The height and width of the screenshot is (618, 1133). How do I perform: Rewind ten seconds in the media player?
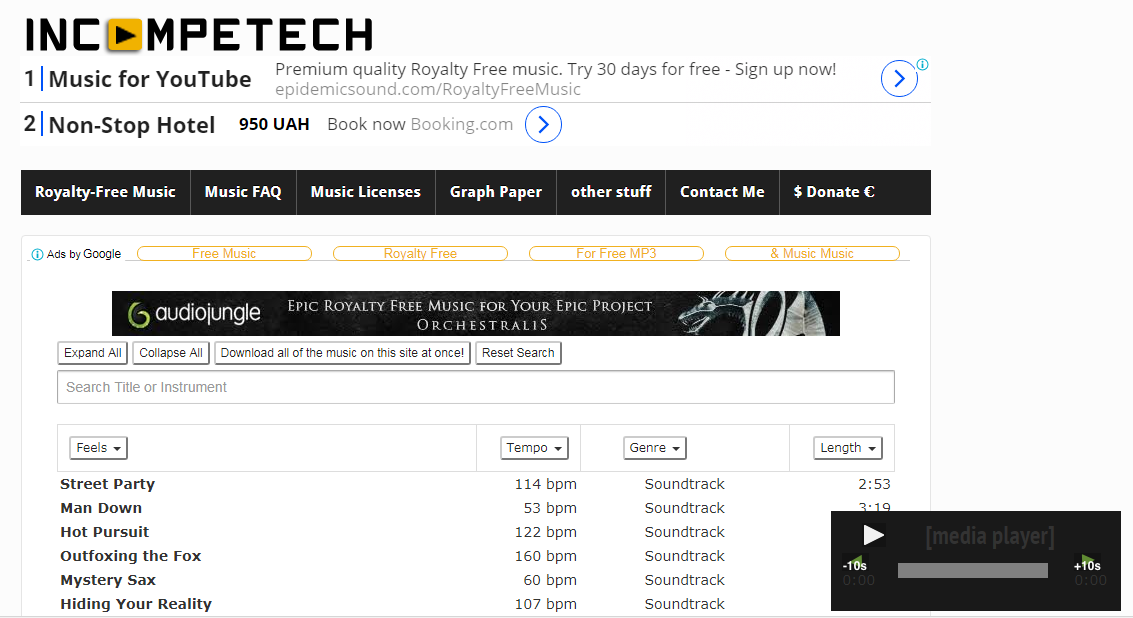tap(855, 564)
